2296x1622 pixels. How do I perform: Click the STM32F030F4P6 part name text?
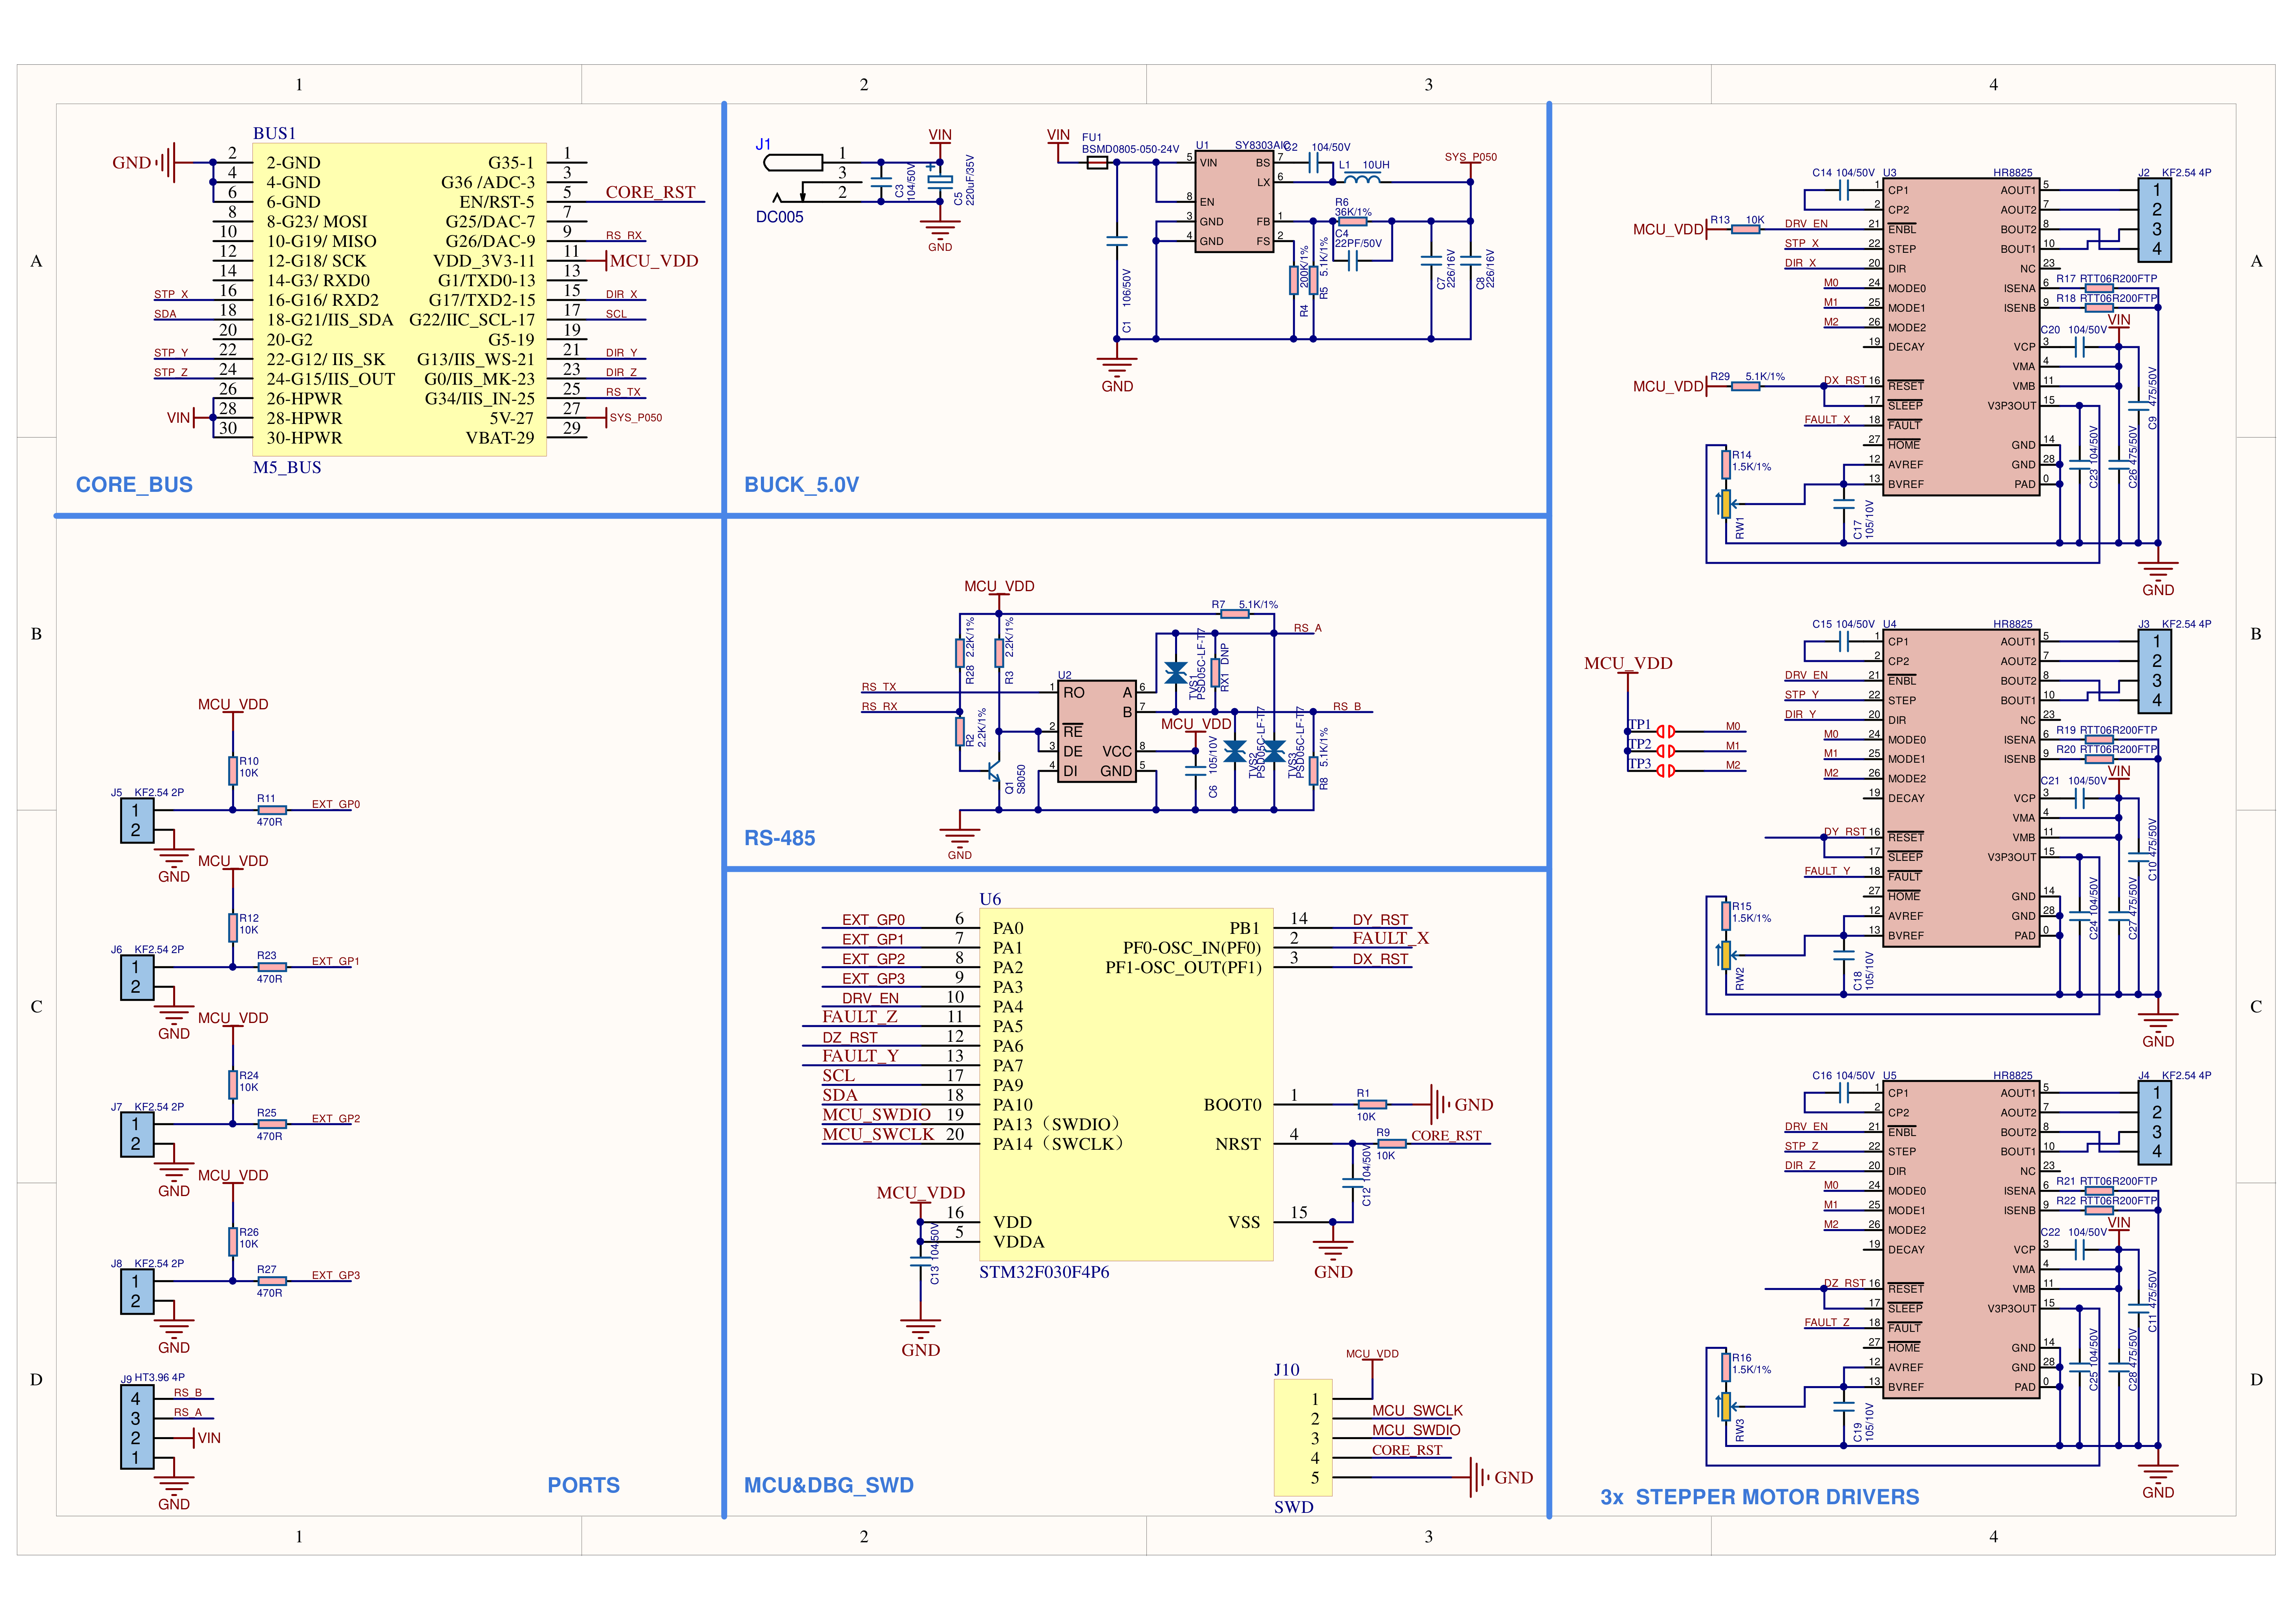(1044, 1272)
